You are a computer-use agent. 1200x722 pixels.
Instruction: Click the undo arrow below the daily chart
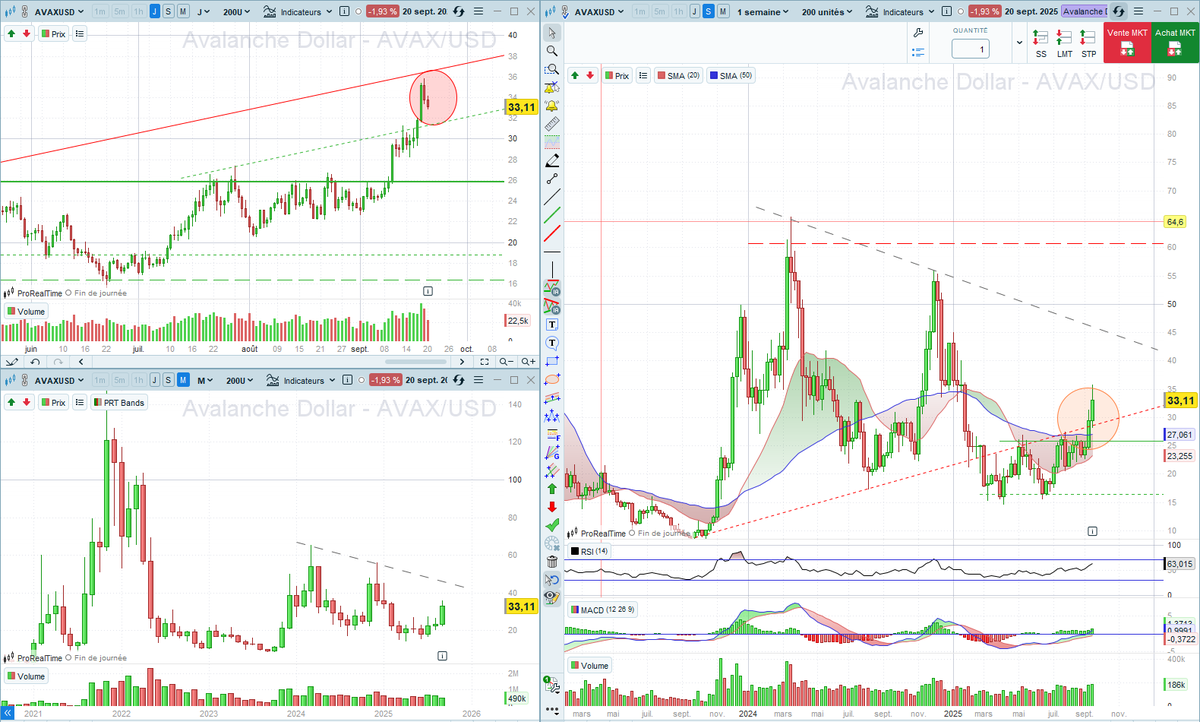click(x=34, y=361)
